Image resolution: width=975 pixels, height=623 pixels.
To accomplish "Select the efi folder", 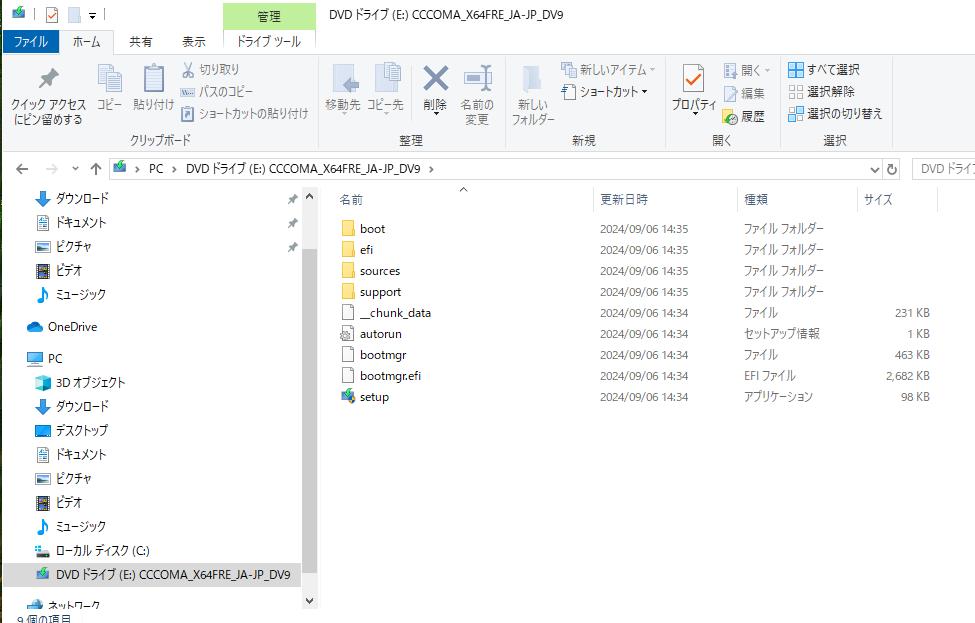I will click(366, 250).
